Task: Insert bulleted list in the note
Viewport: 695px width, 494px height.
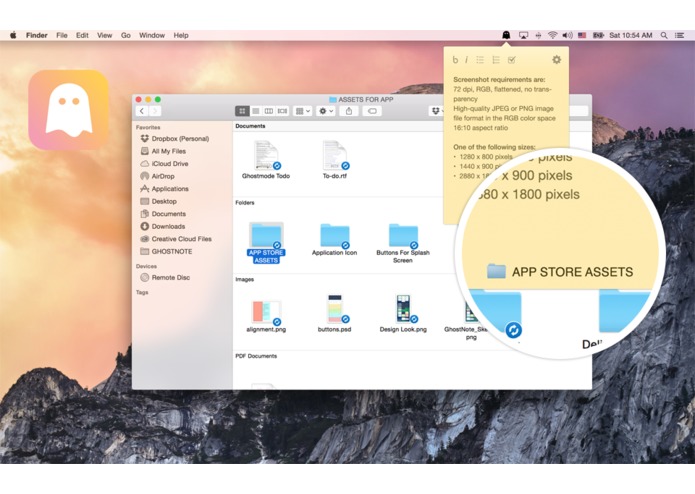Action: pos(480,60)
